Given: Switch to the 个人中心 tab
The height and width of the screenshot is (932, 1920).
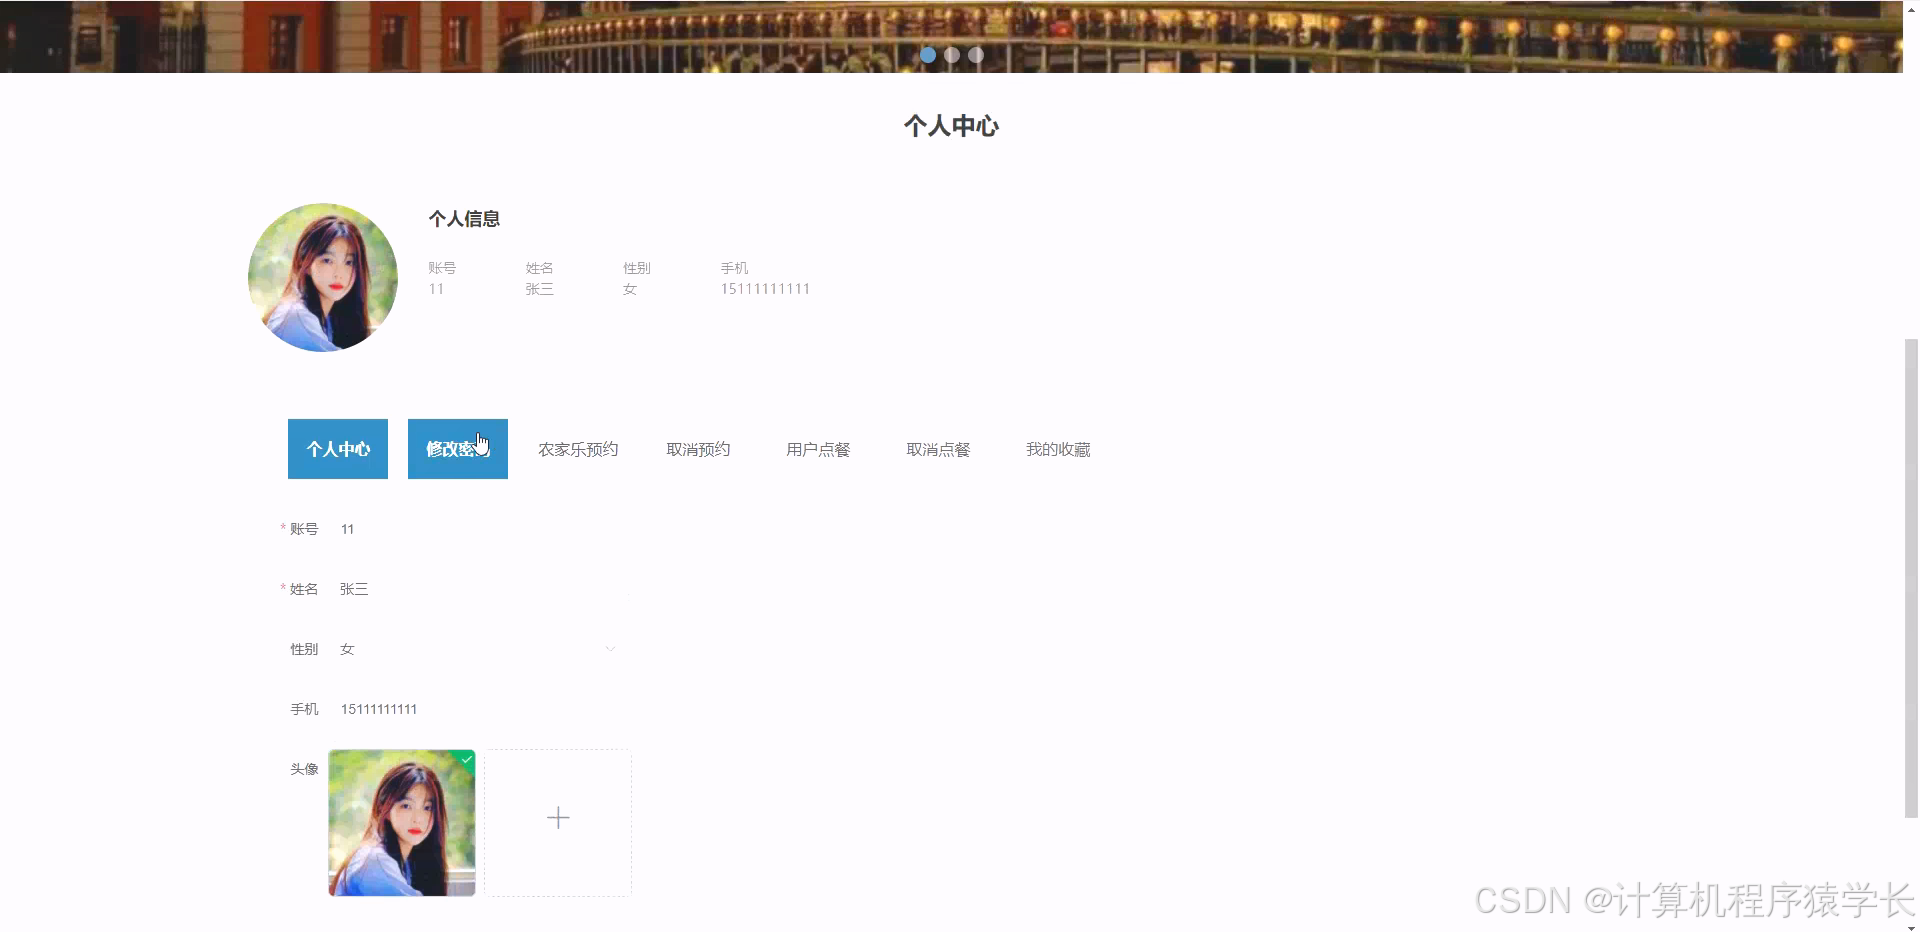Looking at the screenshot, I should click(337, 449).
